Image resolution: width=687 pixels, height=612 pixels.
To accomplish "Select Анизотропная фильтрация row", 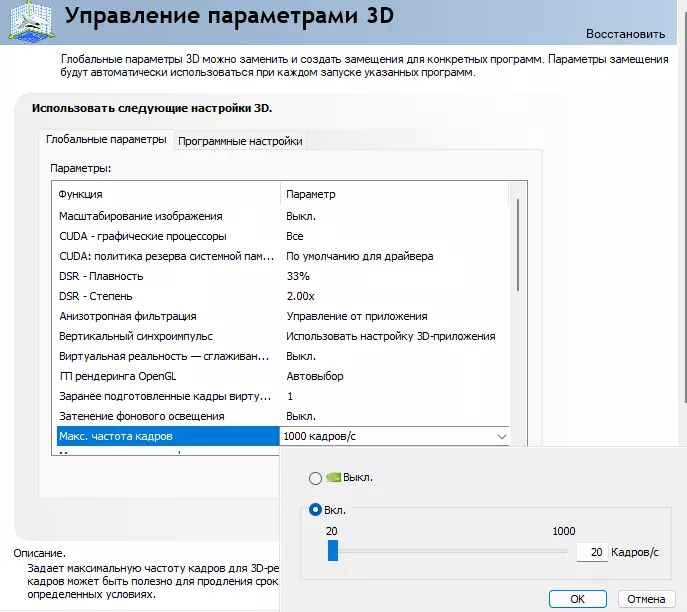I will 283,316.
